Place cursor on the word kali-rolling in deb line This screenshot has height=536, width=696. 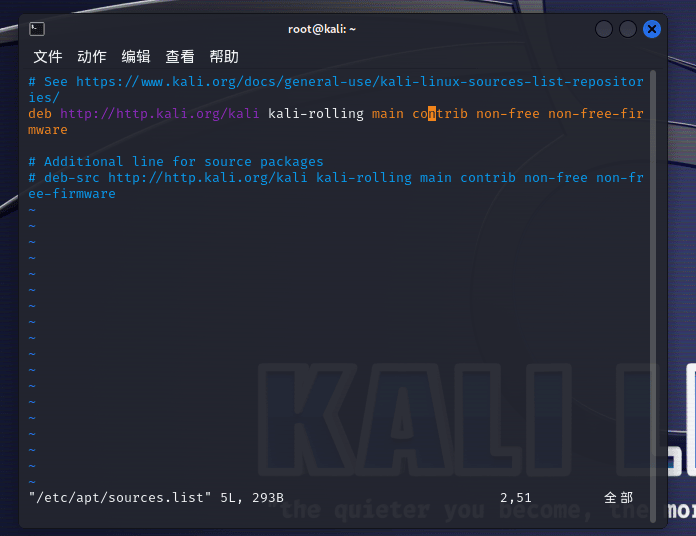click(315, 114)
